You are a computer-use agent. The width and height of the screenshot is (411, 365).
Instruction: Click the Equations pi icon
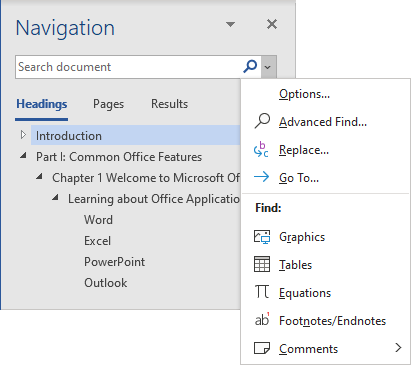262,292
